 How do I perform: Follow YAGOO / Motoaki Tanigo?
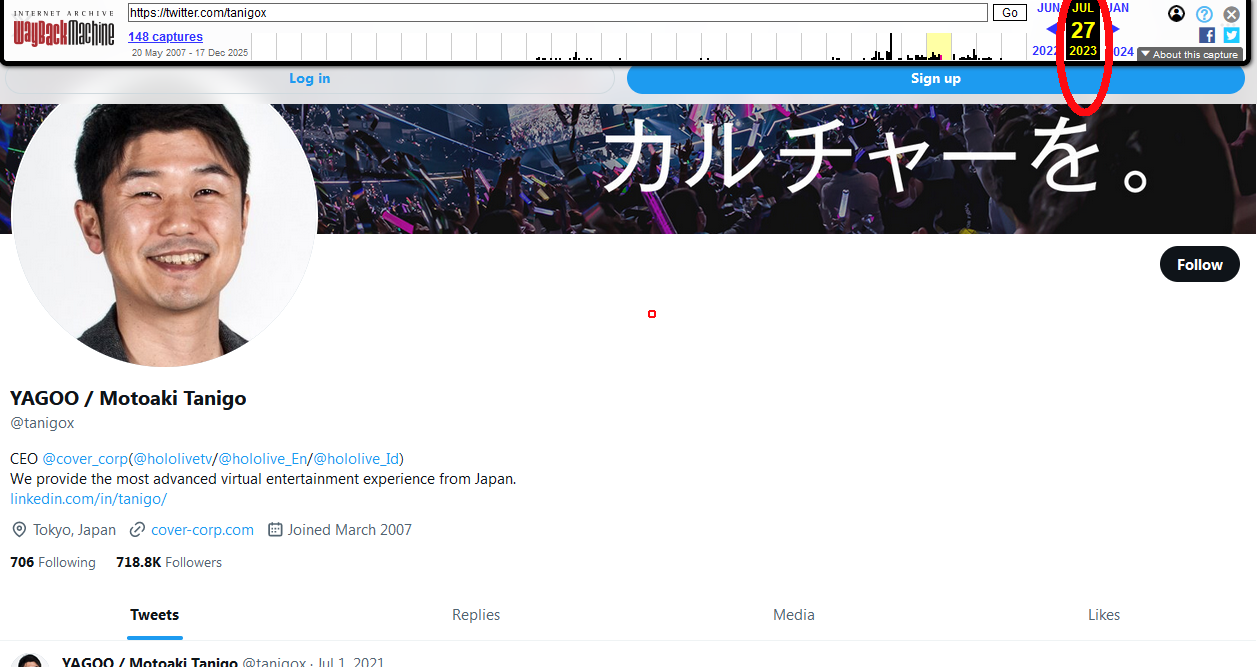1199,265
